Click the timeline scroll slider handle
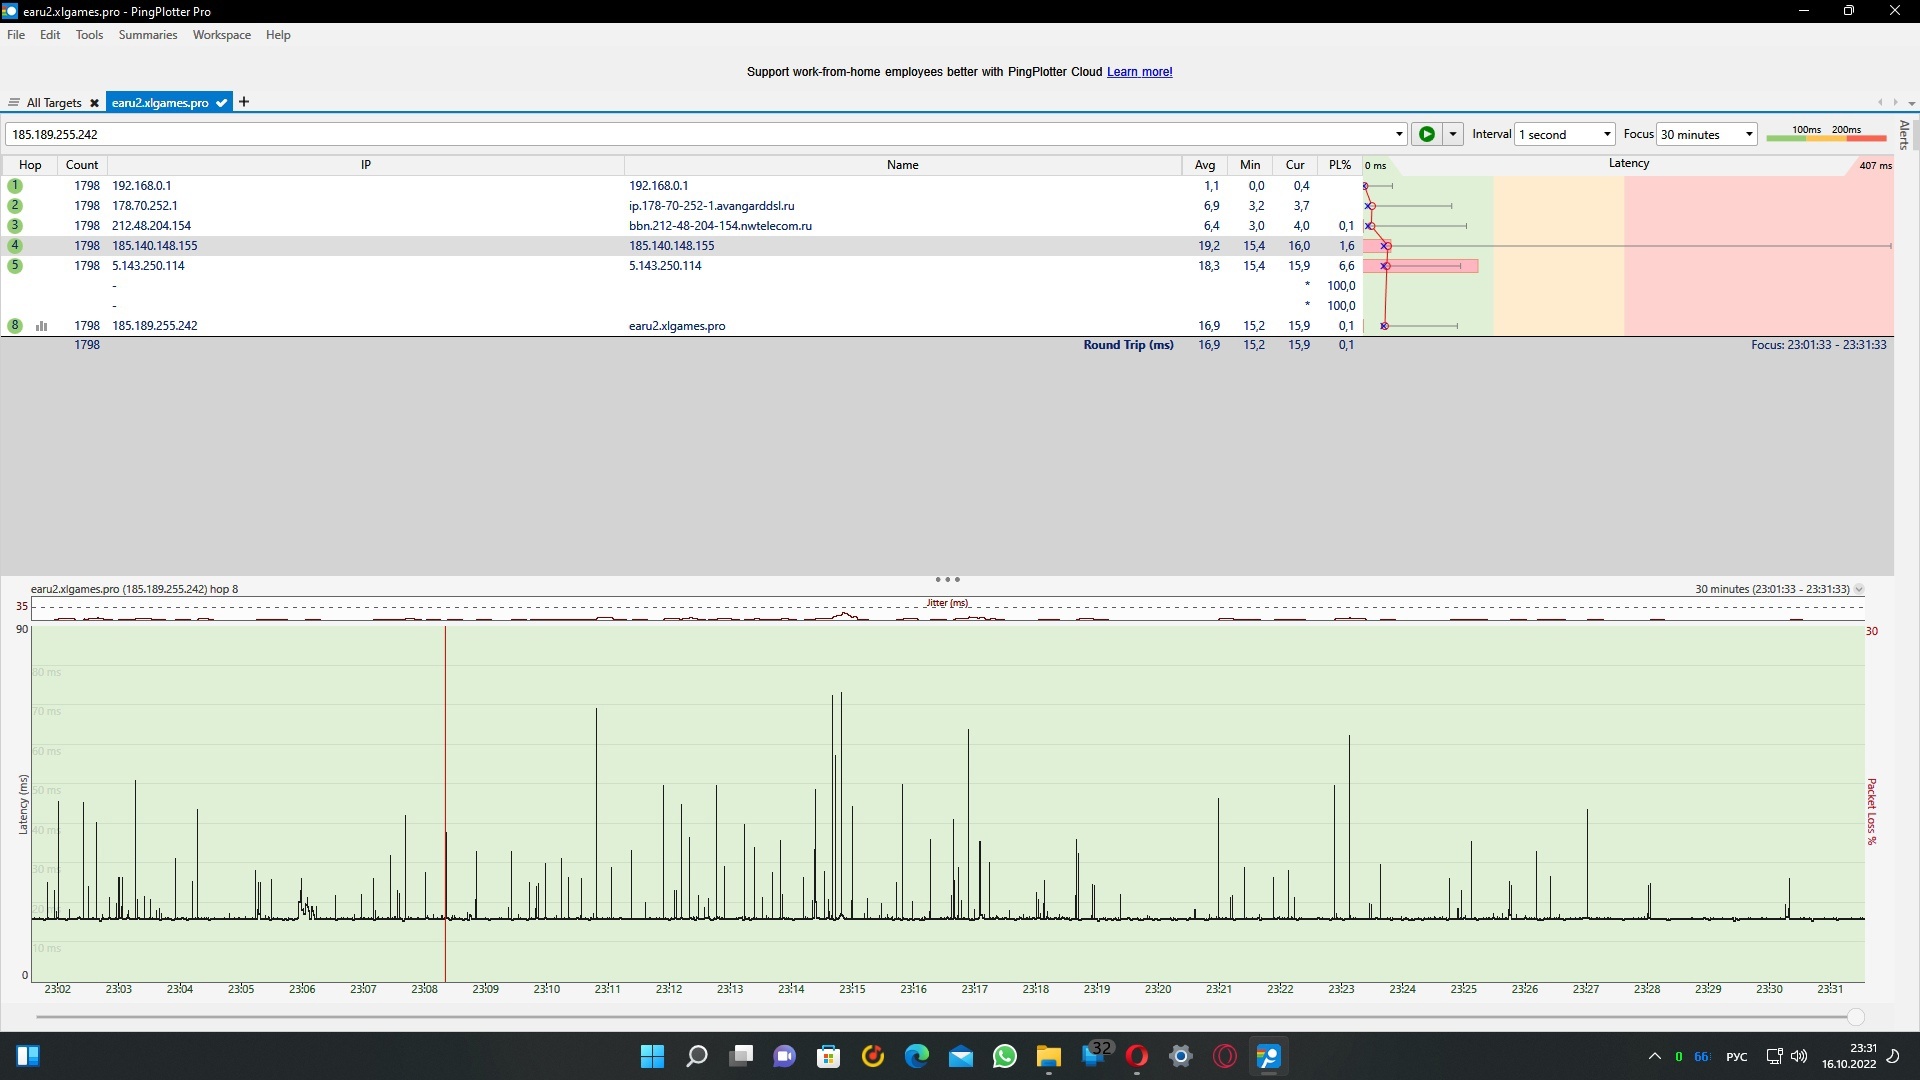 [x=1856, y=1017]
